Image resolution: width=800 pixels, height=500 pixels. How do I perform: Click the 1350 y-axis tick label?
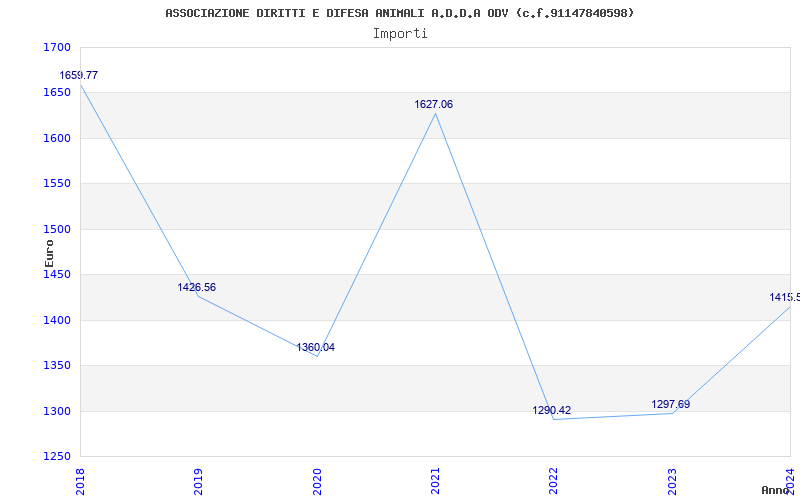57,365
